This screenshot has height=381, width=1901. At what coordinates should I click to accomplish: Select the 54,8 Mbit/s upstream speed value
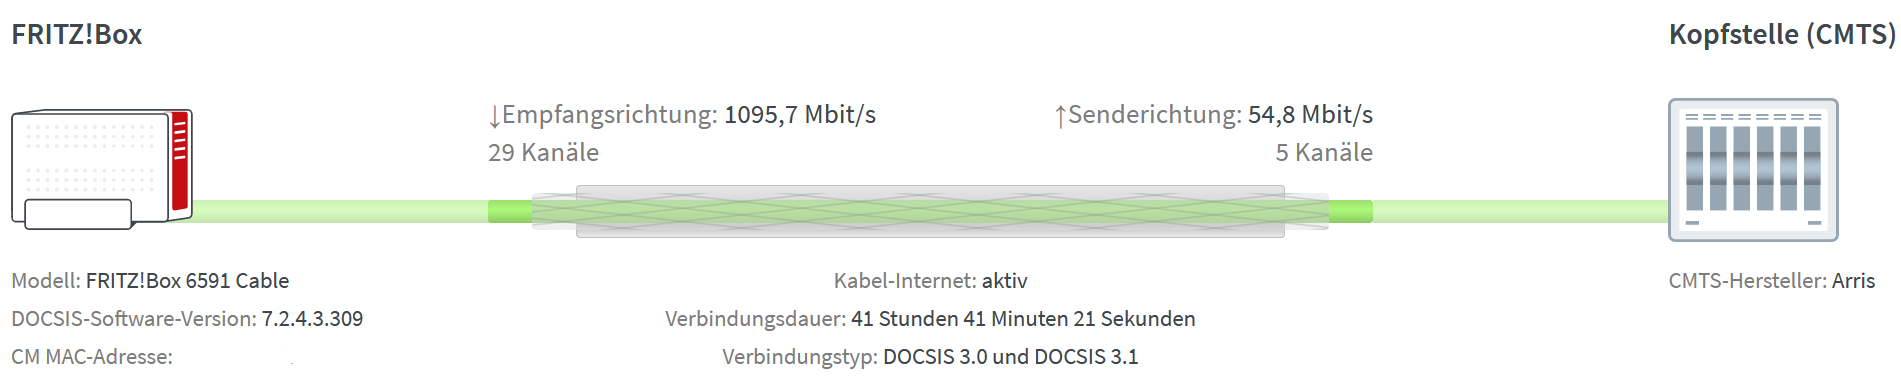[1310, 115]
